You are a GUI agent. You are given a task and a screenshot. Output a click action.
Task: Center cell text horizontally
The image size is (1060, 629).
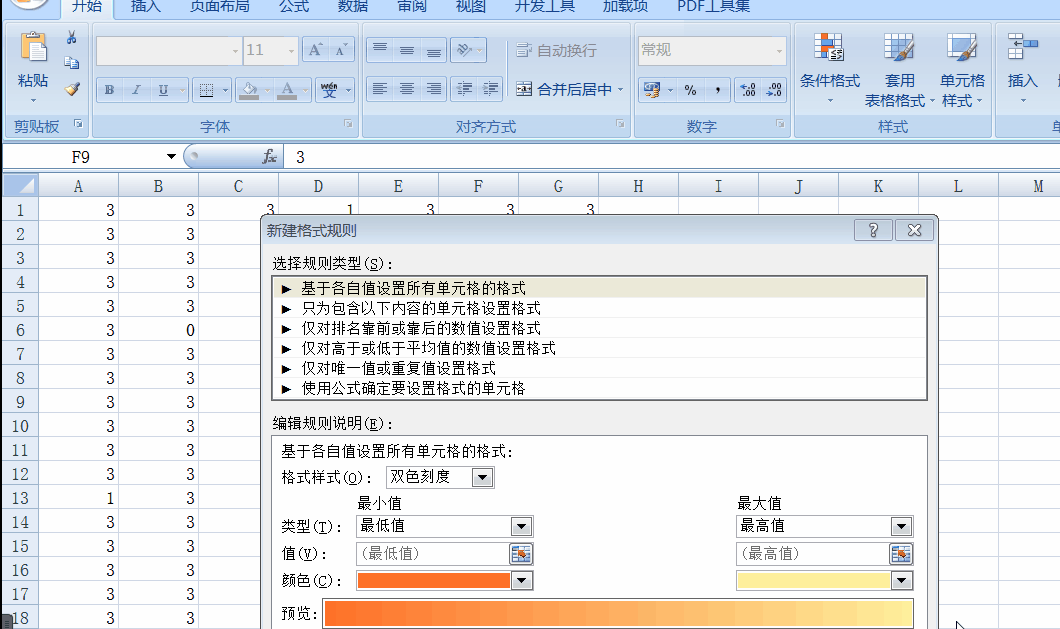tap(406, 89)
